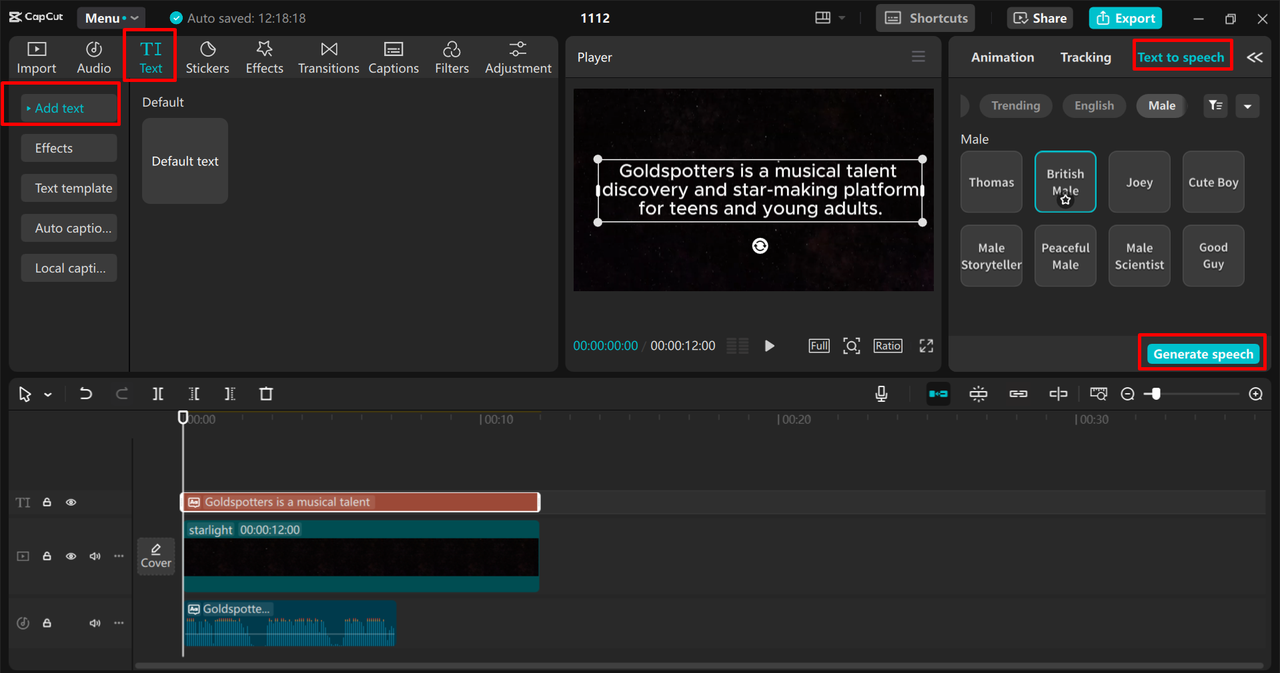Click the Generate speech button

[x=1203, y=354]
